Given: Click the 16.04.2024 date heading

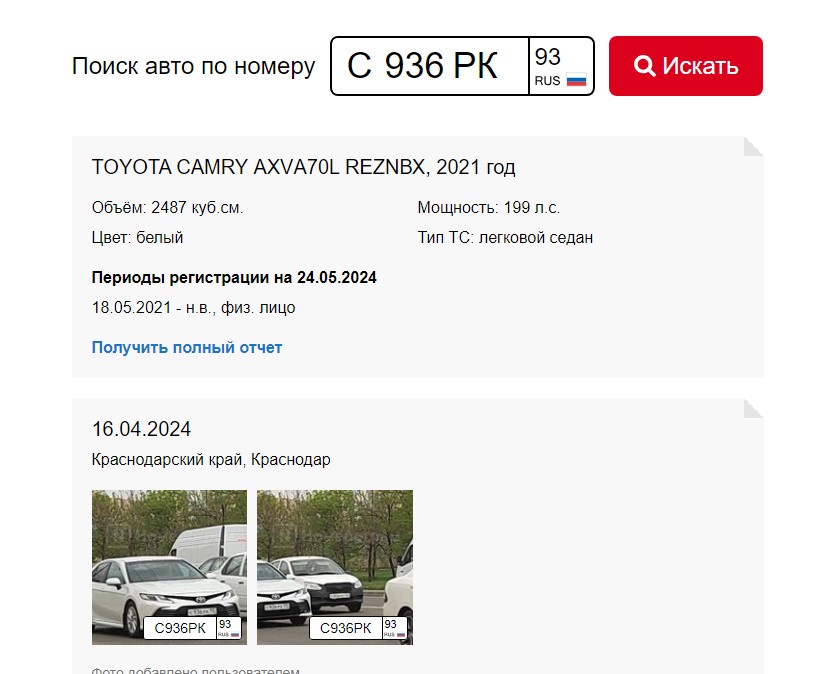Looking at the screenshot, I should [142, 429].
